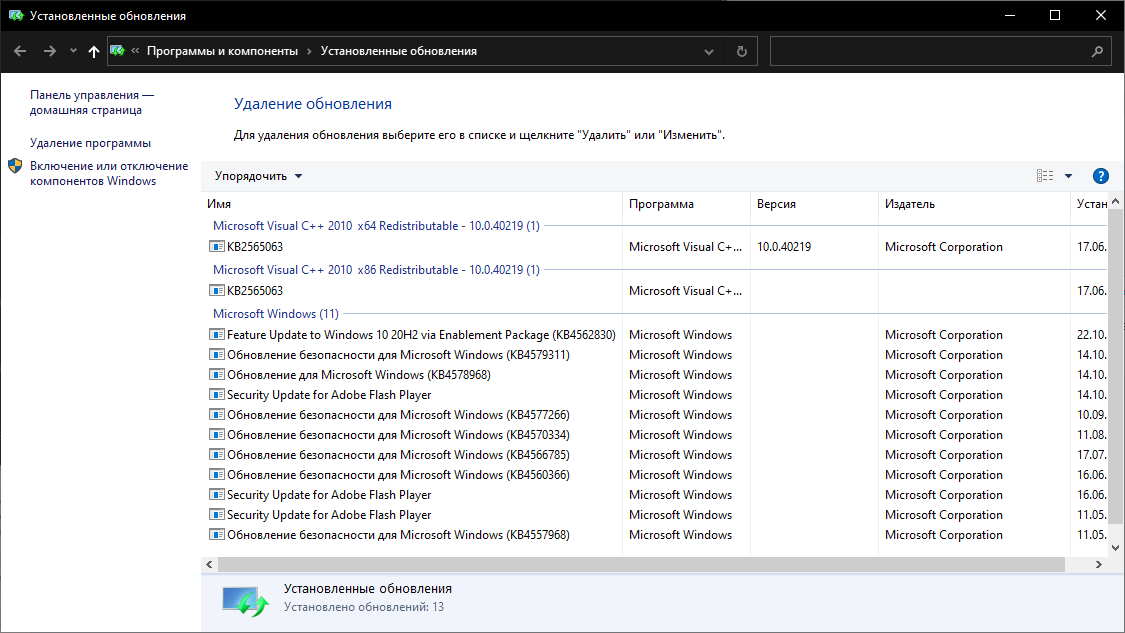Go up one folder level
Screen dimensions: 1125x633
[94, 51]
